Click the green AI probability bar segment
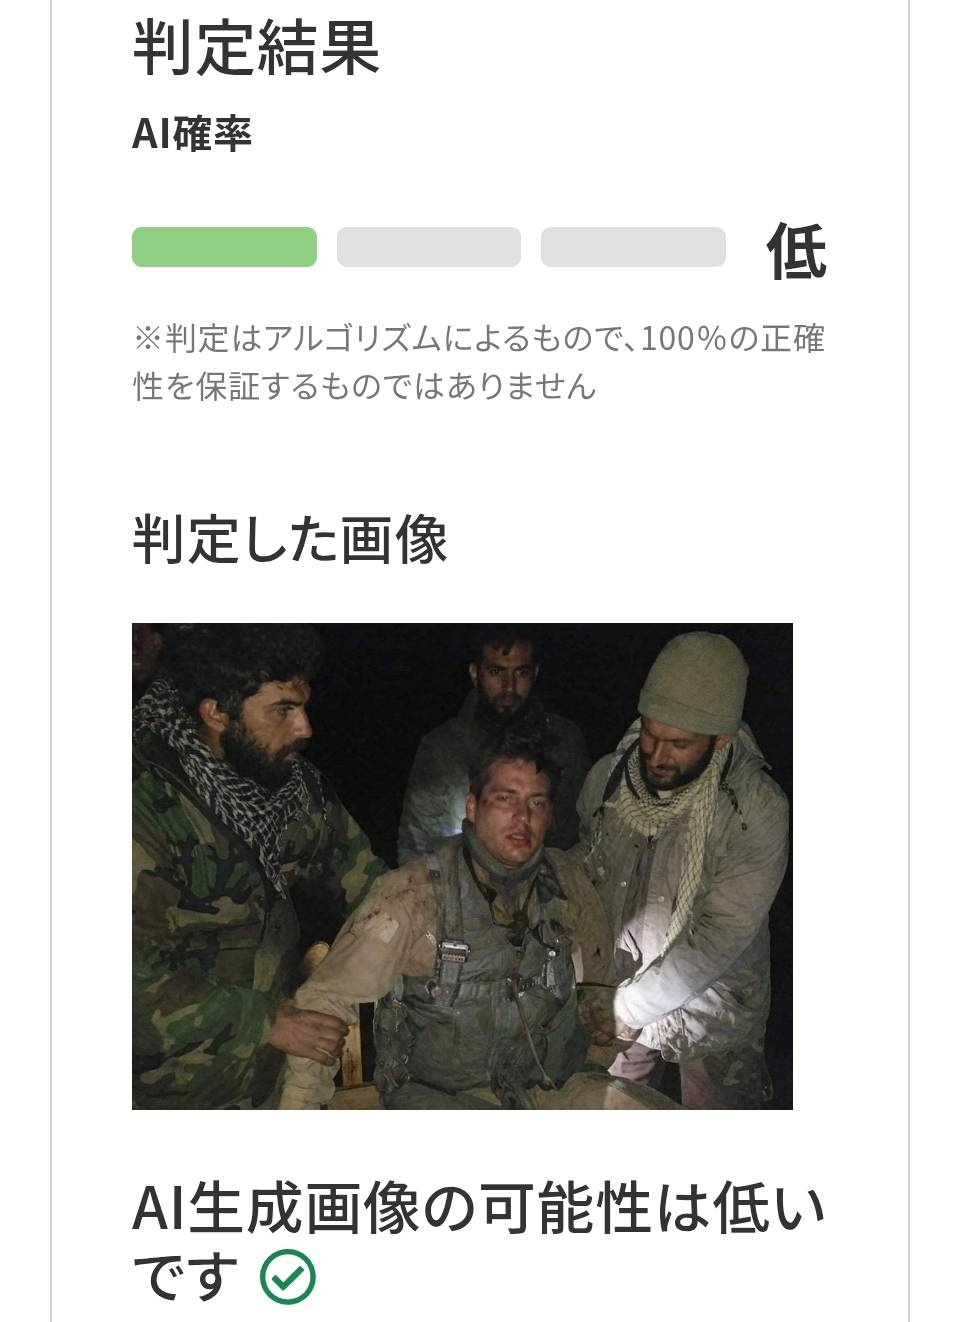Screen dimensions: 959x1322 (224, 247)
